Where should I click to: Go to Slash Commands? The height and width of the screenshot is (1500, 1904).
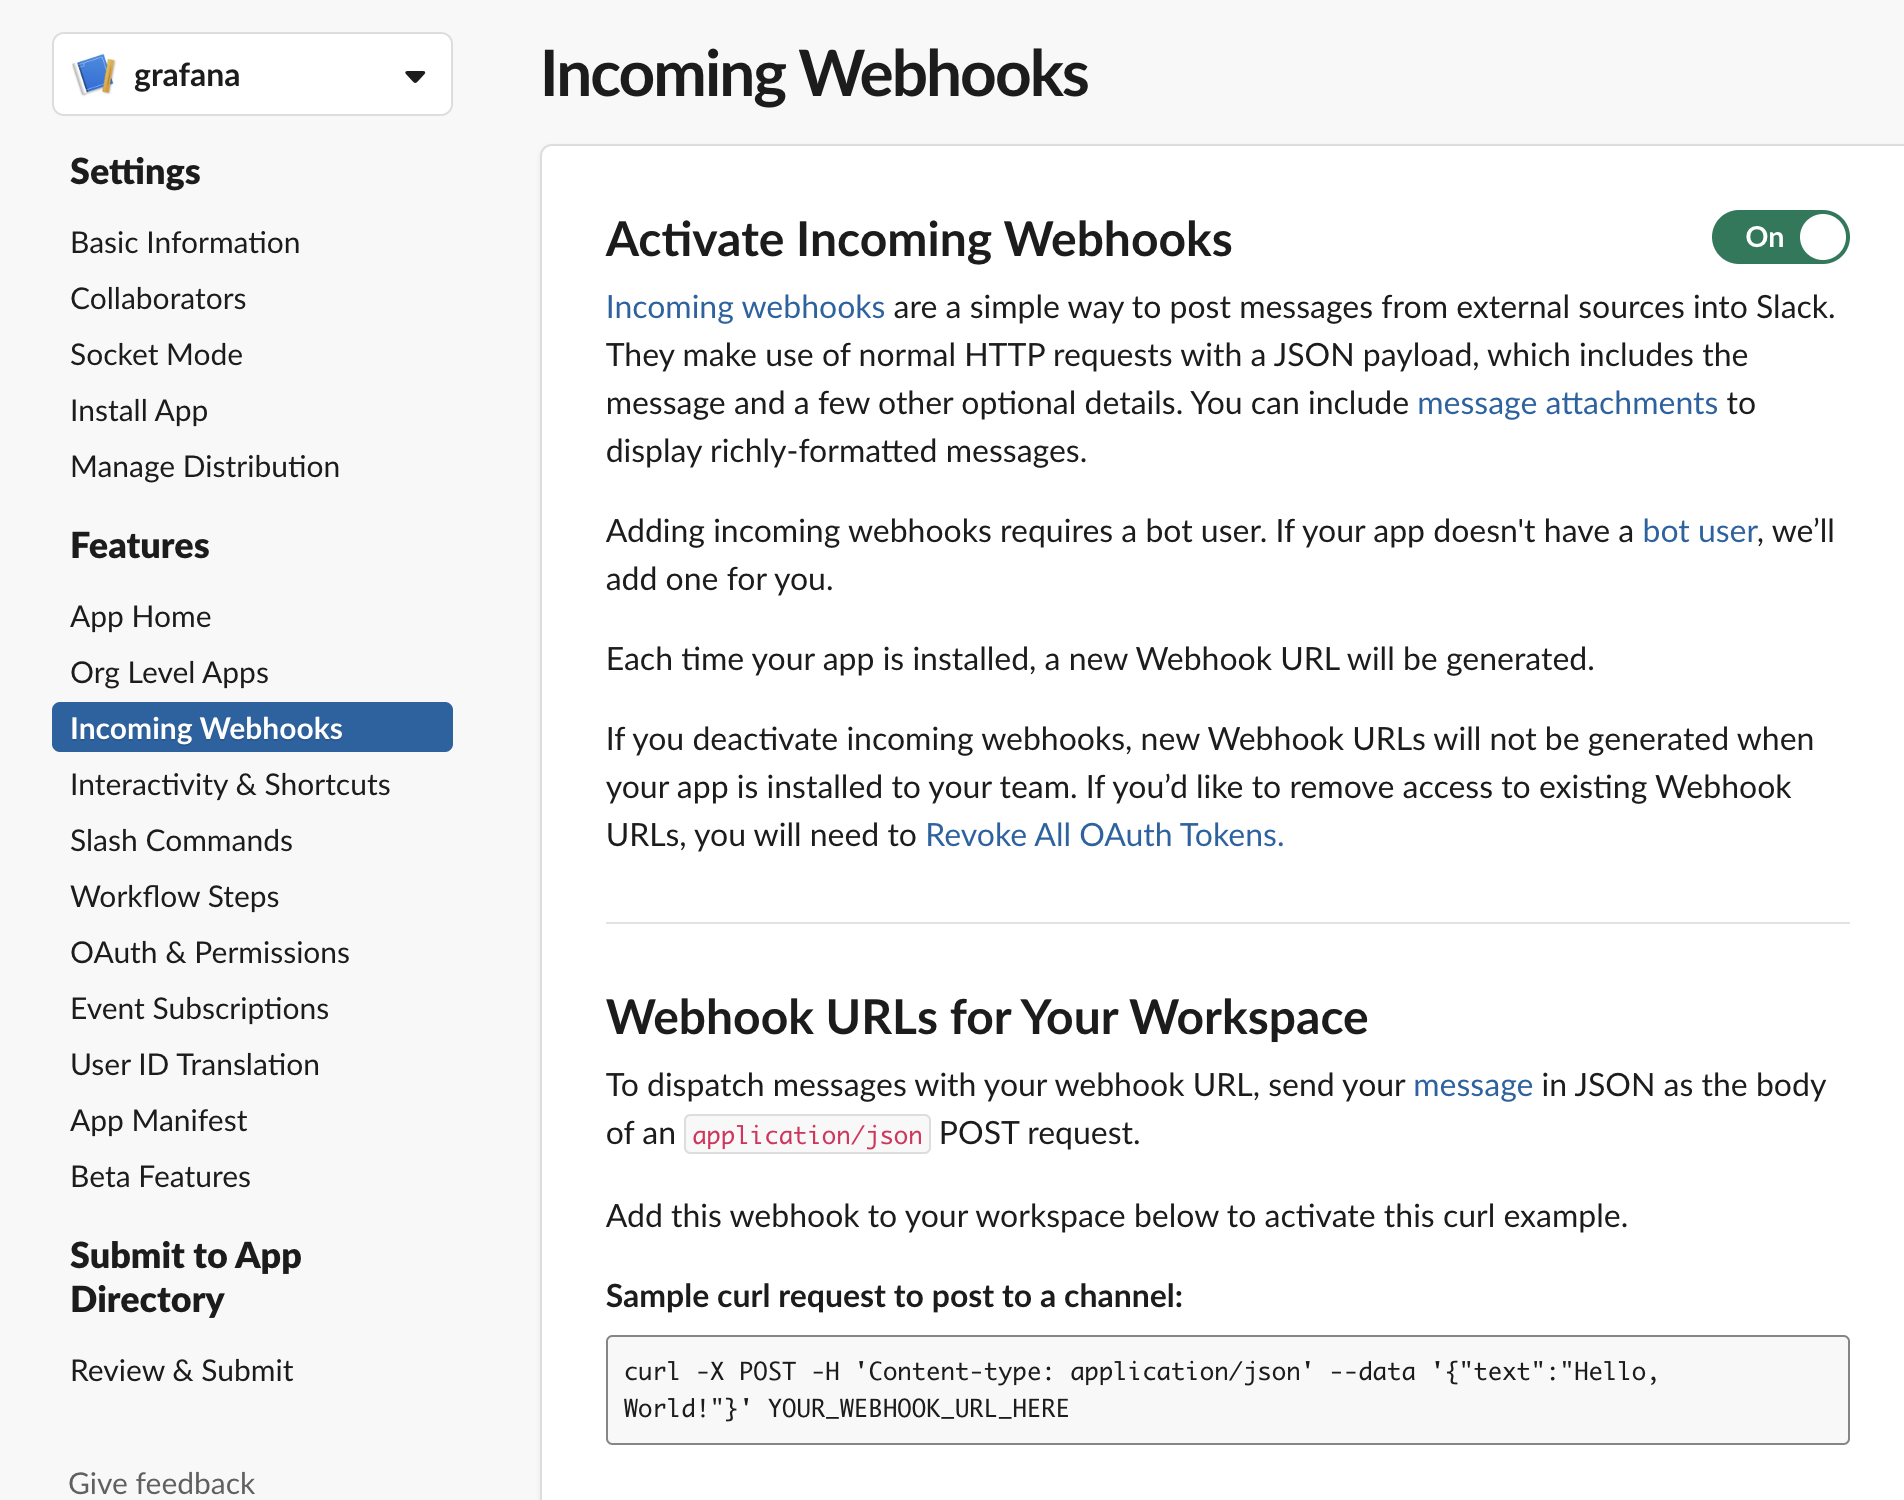(181, 841)
